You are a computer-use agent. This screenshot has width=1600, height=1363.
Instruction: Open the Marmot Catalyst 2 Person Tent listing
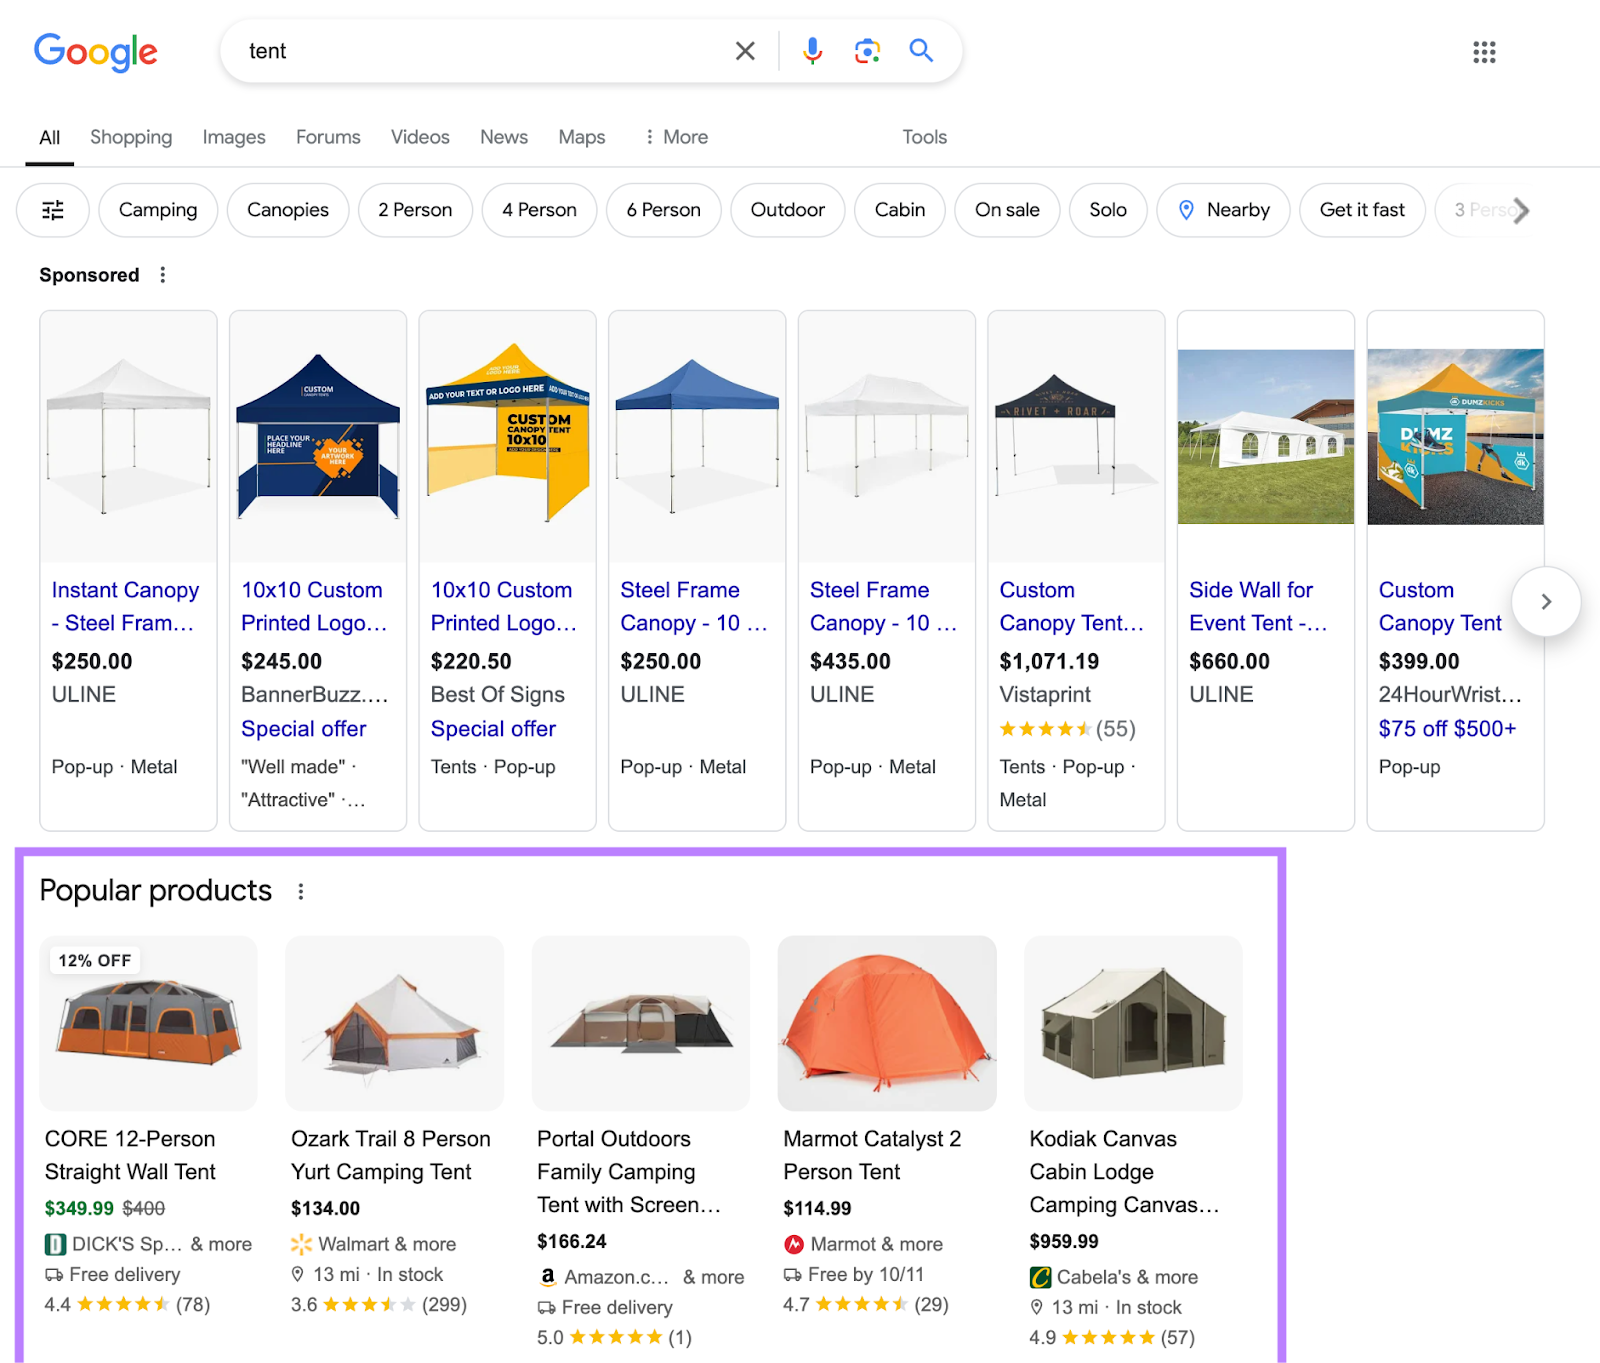click(x=871, y=1155)
